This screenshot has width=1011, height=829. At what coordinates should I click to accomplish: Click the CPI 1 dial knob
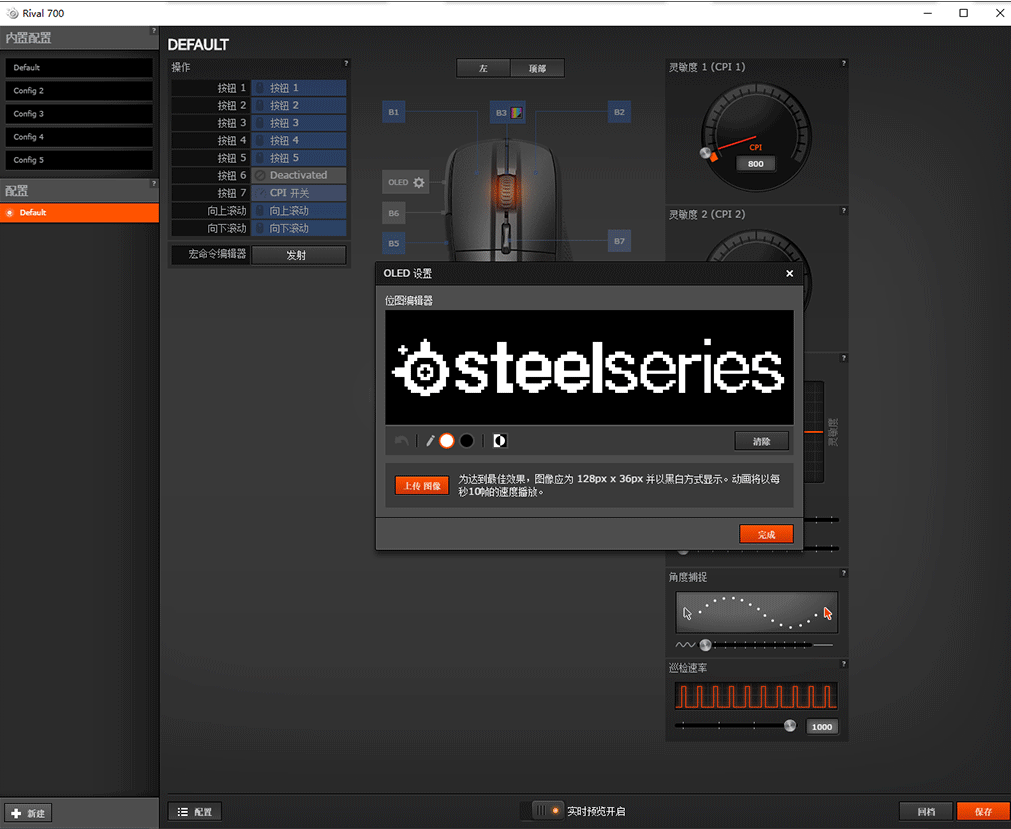tap(706, 153)
